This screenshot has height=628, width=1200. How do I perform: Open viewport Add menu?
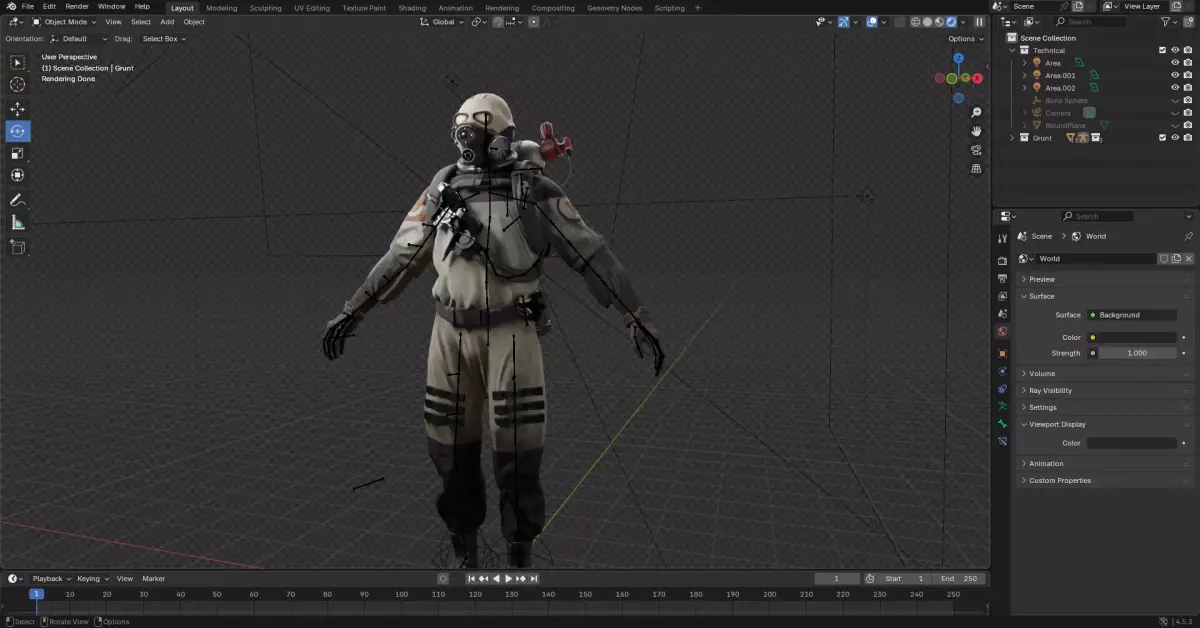tap(167, 22)
